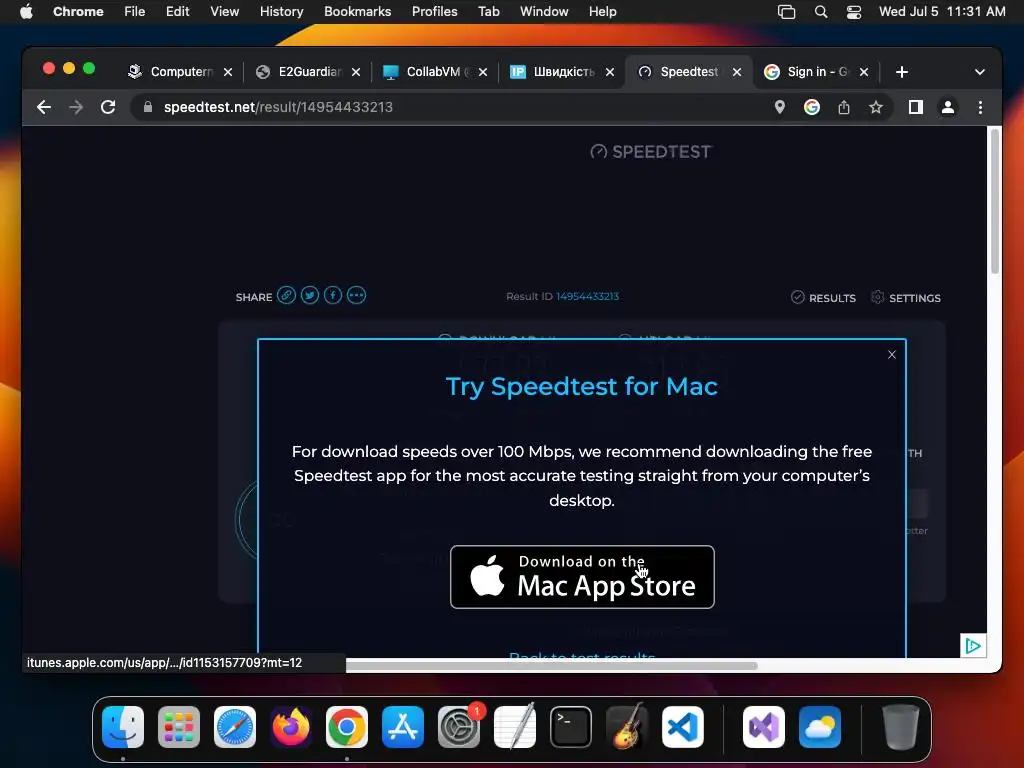Open the Chrome profile avatar
This screenshot has width=1024, height=768.
(x=948, y=107)
